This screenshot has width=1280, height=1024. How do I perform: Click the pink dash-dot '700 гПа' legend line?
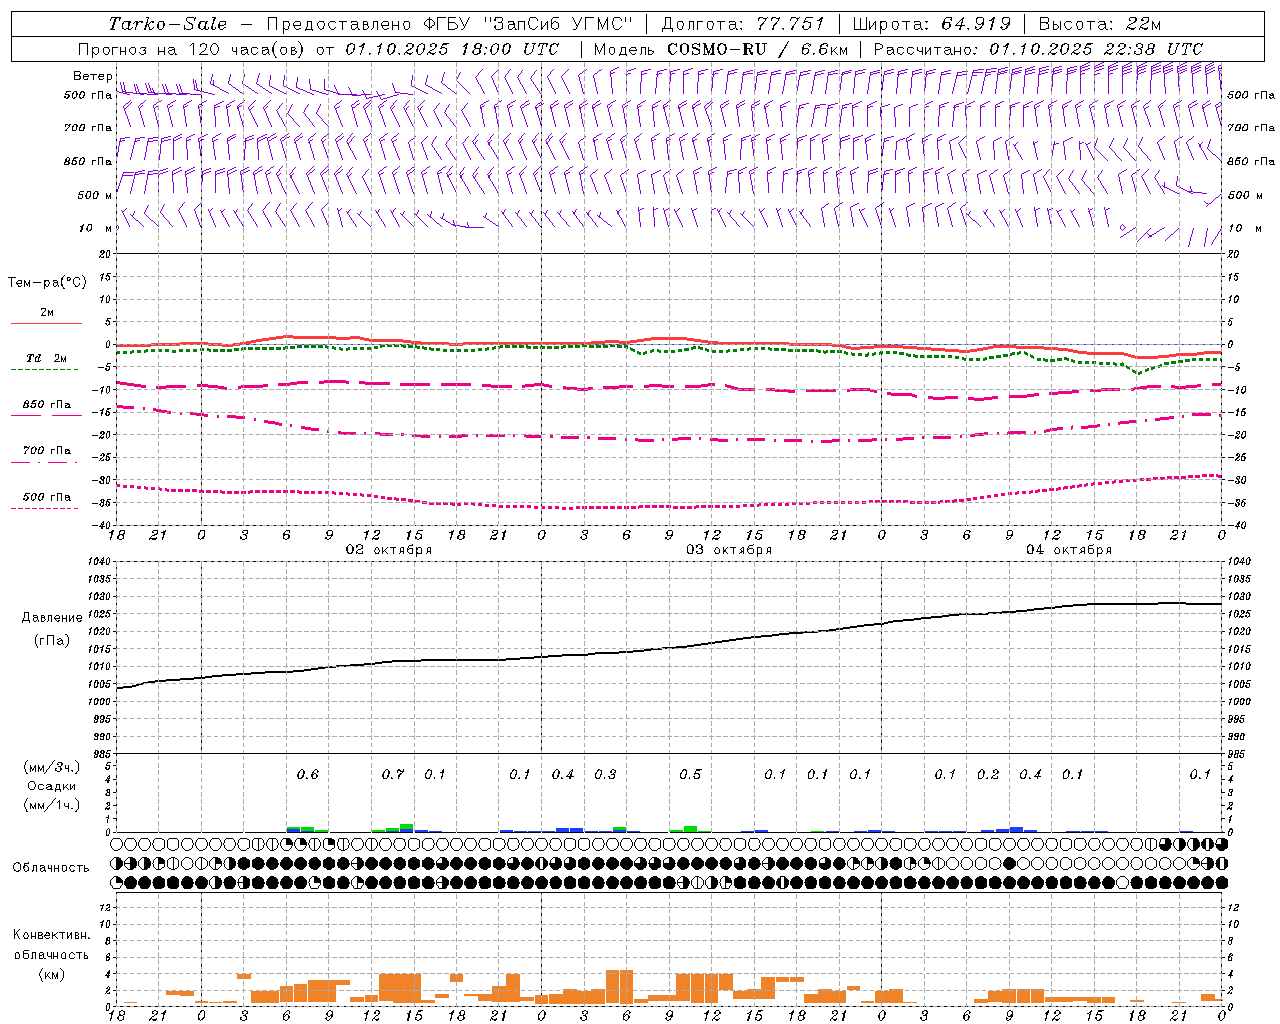pyautogui.click(x=44, y=462)
